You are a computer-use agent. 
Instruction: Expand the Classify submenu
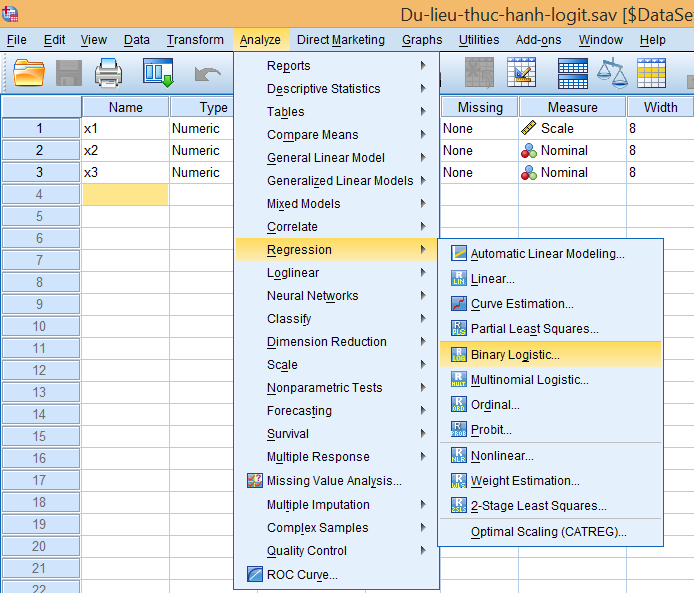337,319
